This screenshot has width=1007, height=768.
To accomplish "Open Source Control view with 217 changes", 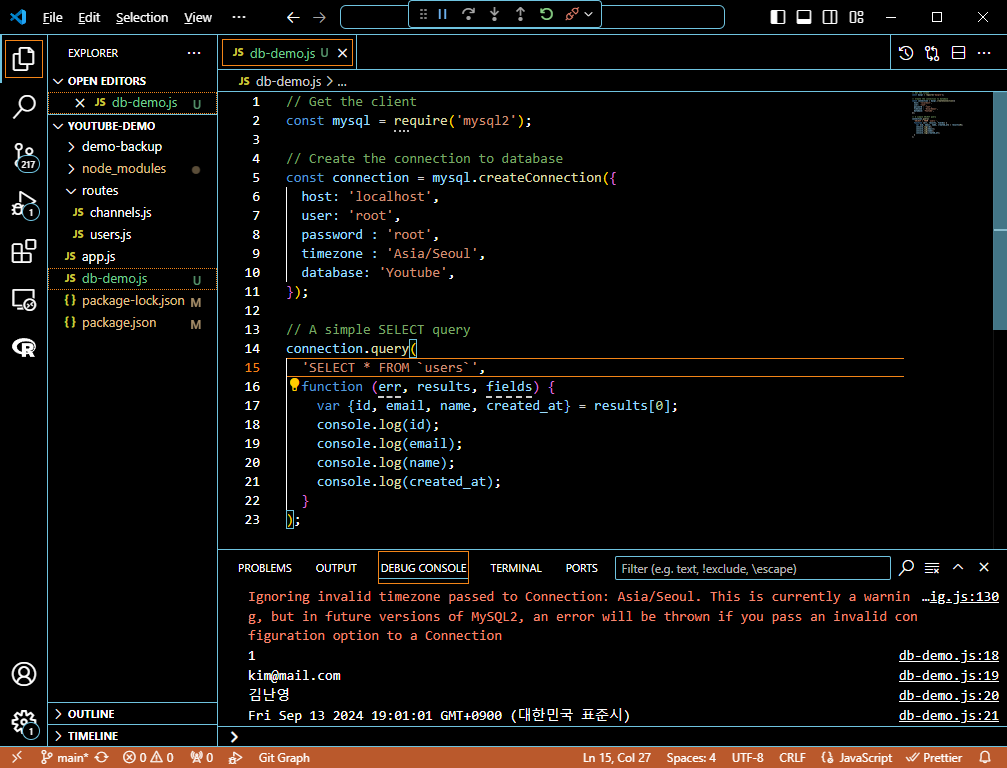I will (24, 156).
